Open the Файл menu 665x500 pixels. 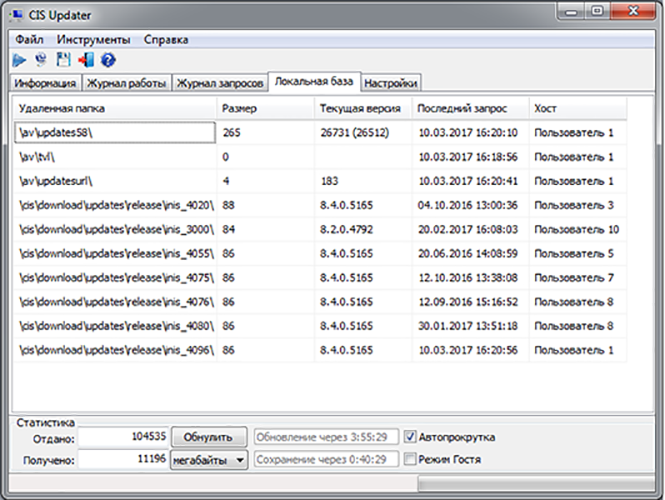pos(29,40)
